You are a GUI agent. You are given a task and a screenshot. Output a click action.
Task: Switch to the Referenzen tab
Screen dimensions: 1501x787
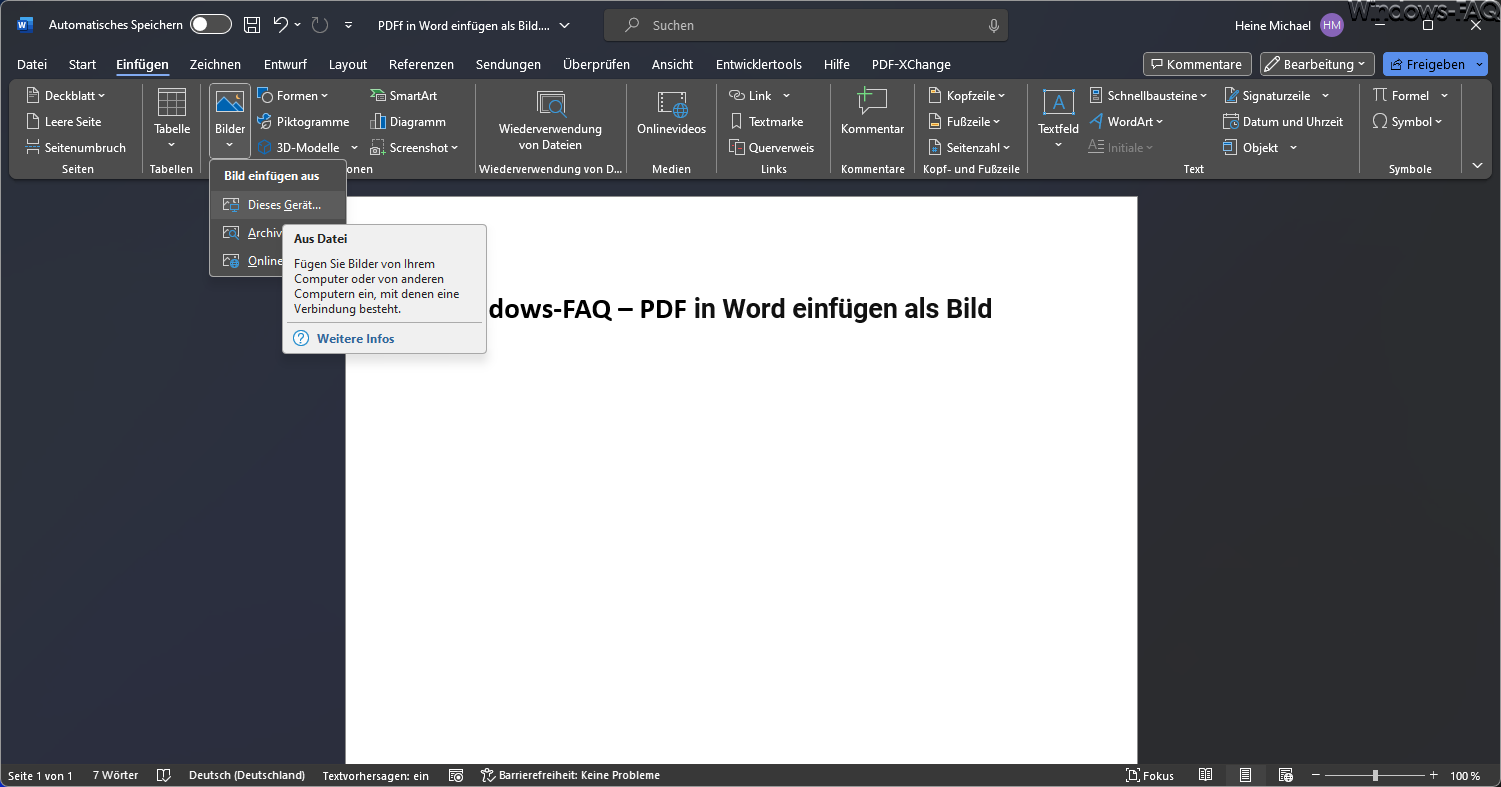421,64
